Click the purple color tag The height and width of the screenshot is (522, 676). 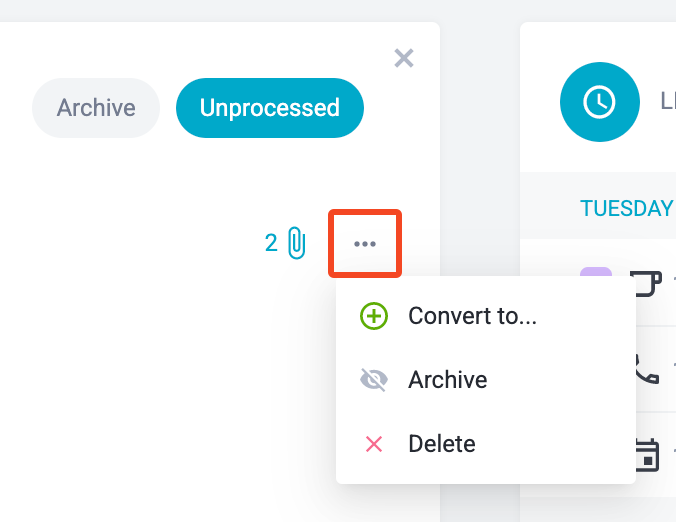pos(596,272)
